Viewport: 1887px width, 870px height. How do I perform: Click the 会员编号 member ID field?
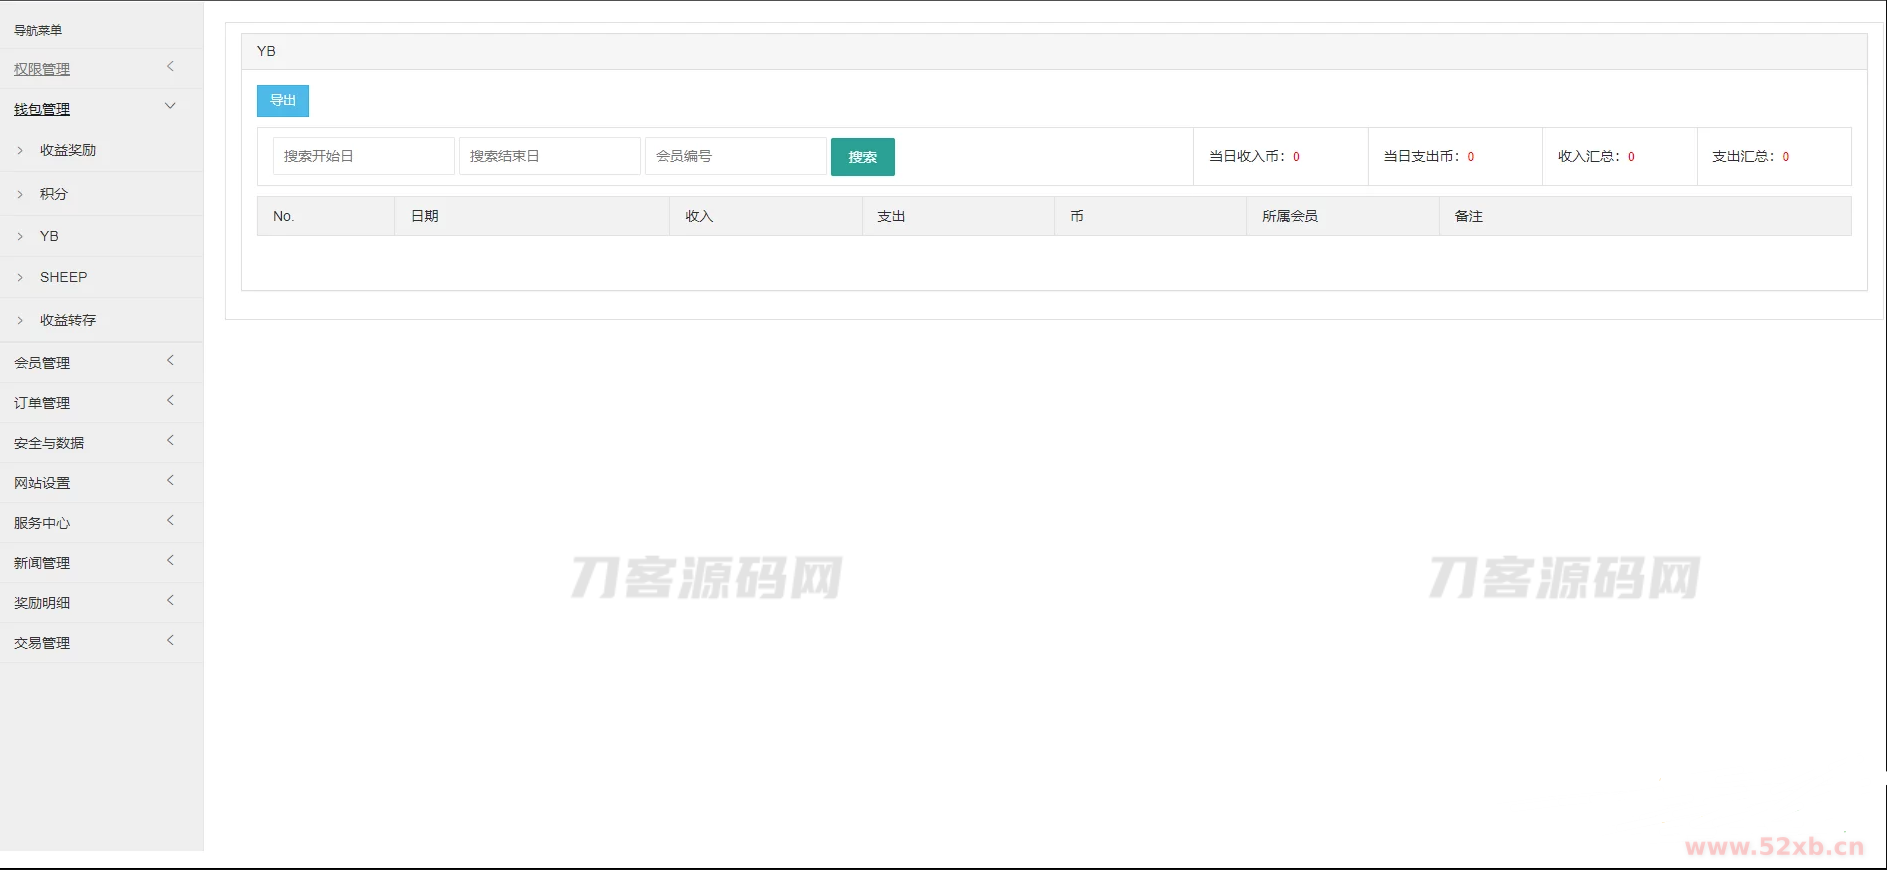point(735,156)
